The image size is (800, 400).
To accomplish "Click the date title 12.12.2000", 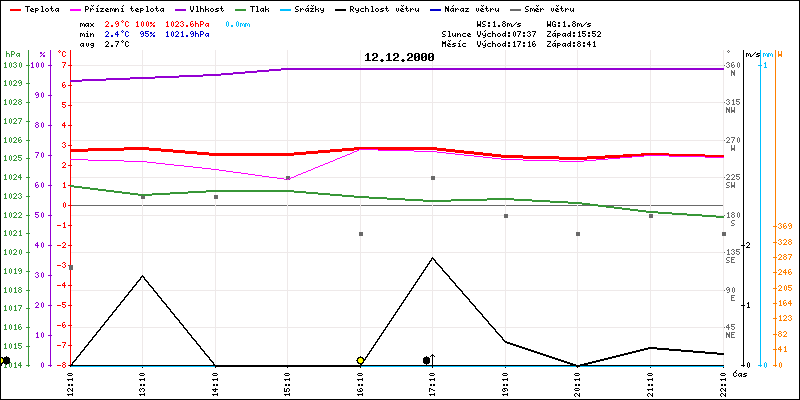I will point(399,58).
